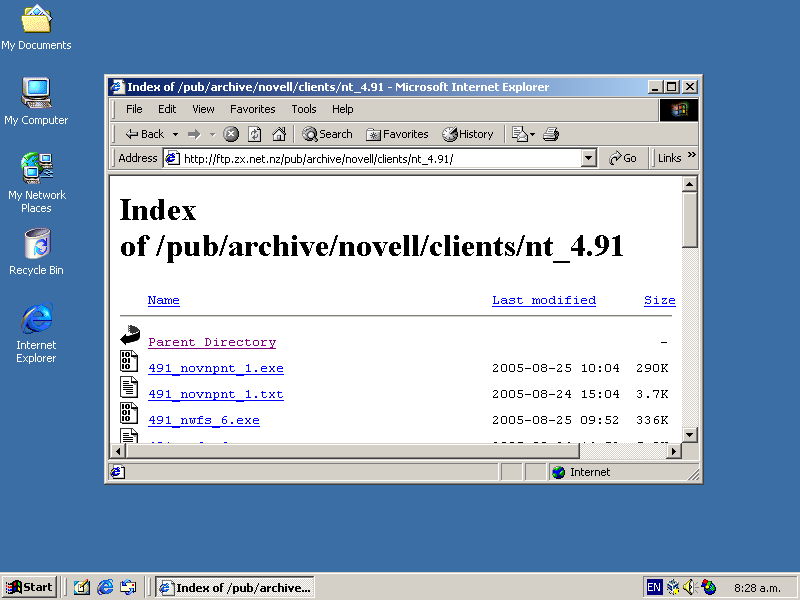Screen dimensions: 800x600
Task: Open the Favorites toolbar button
Action: point(397,134)
